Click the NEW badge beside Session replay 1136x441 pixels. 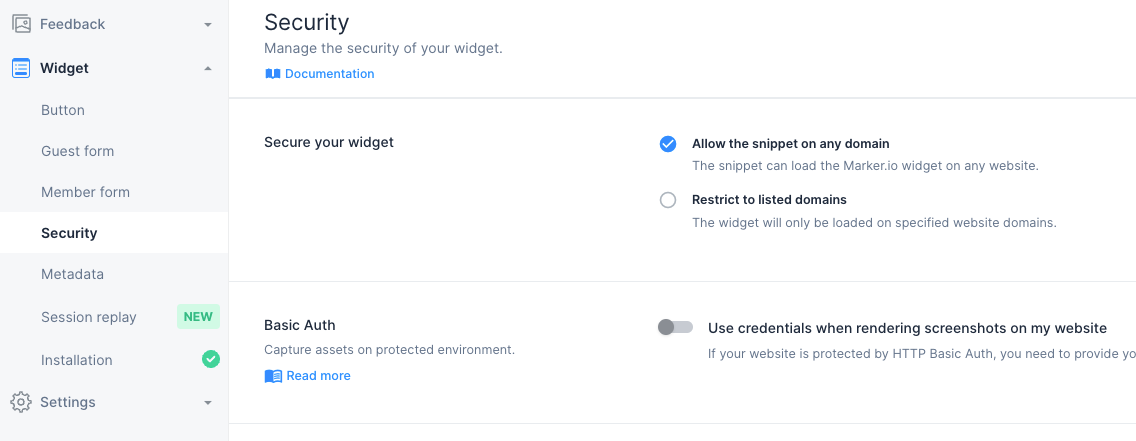coord(198,317)
